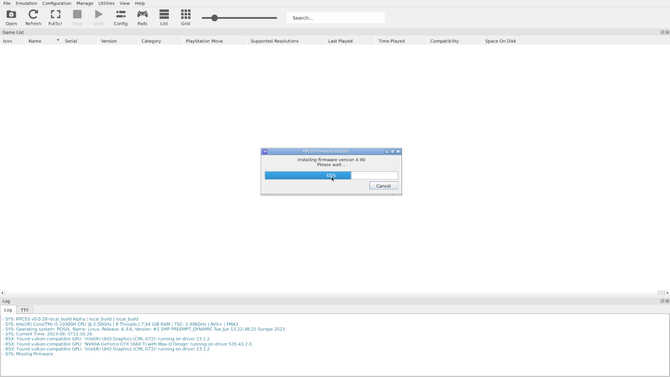Switch to the TTY tab
This screenshot has width=670, height=377.
(25, 310)
